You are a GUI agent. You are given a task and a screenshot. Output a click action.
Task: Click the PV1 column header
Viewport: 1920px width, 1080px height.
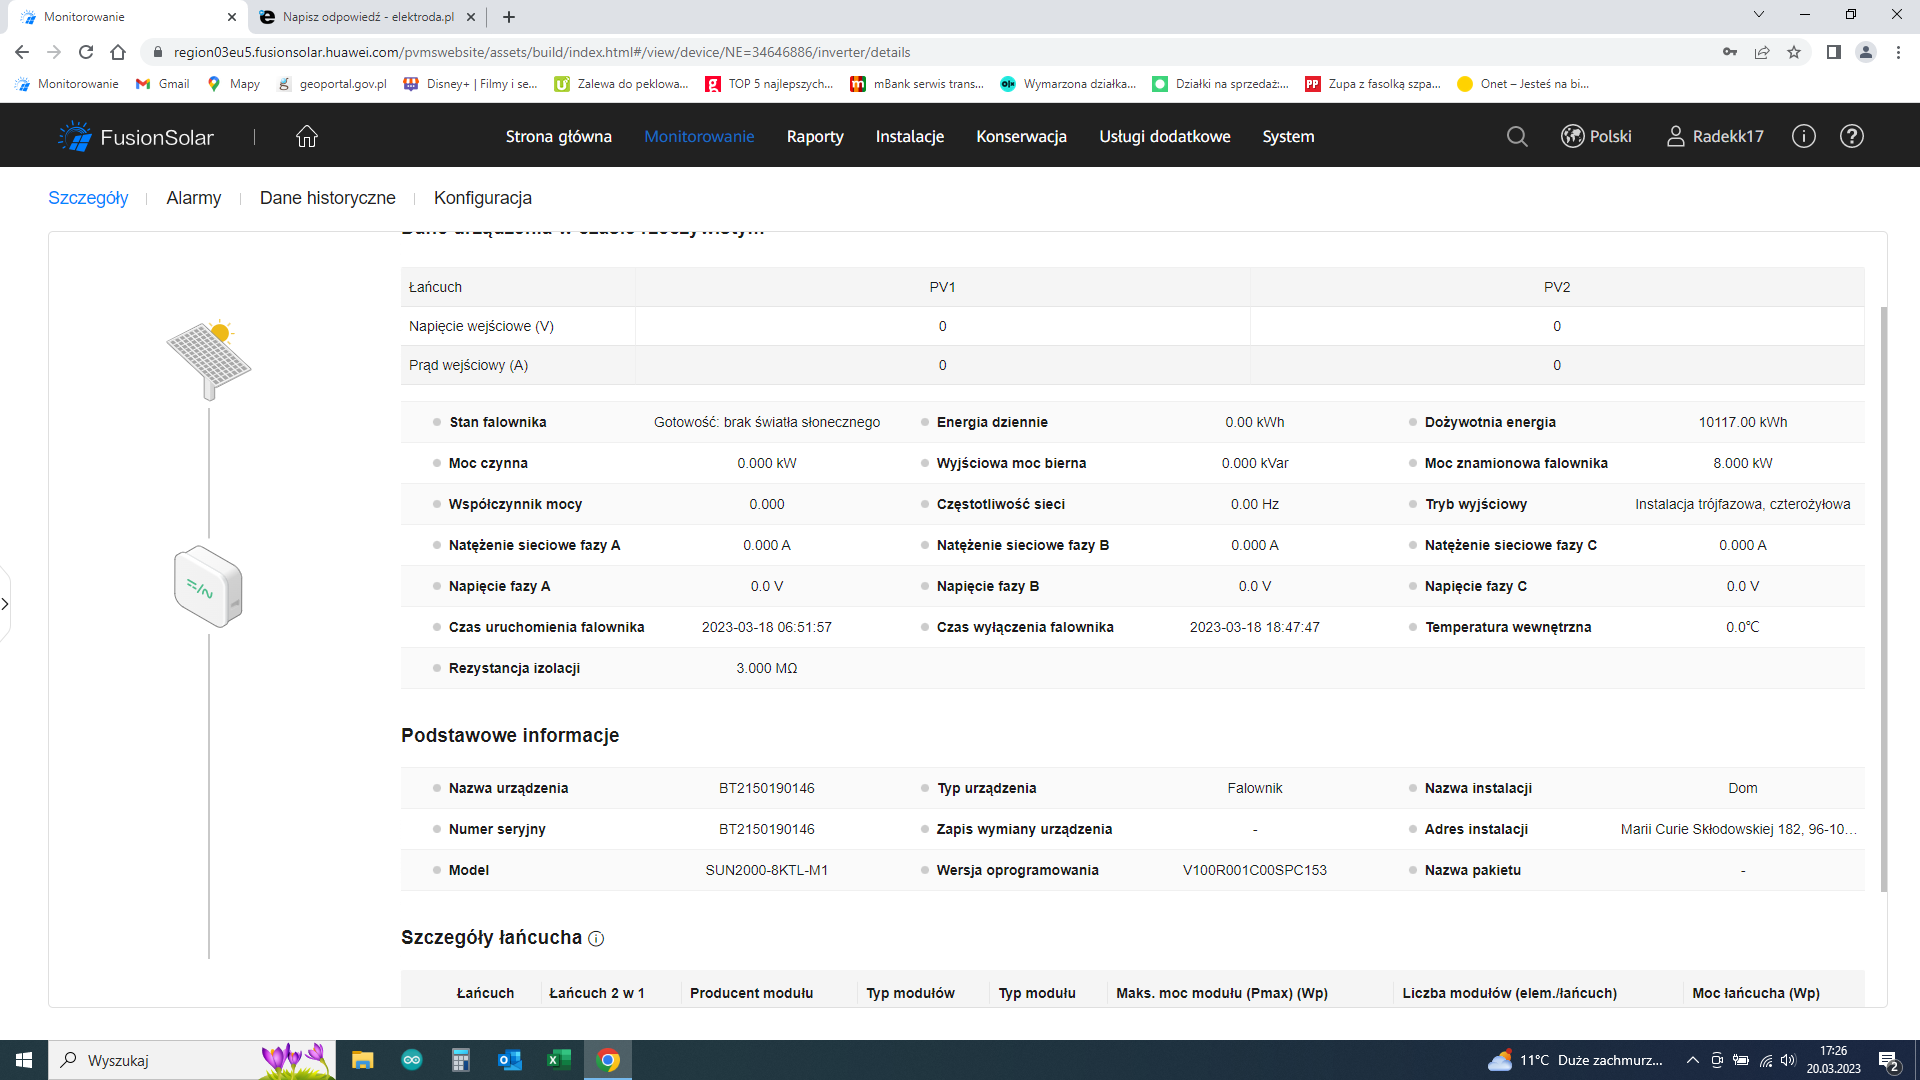942,287
